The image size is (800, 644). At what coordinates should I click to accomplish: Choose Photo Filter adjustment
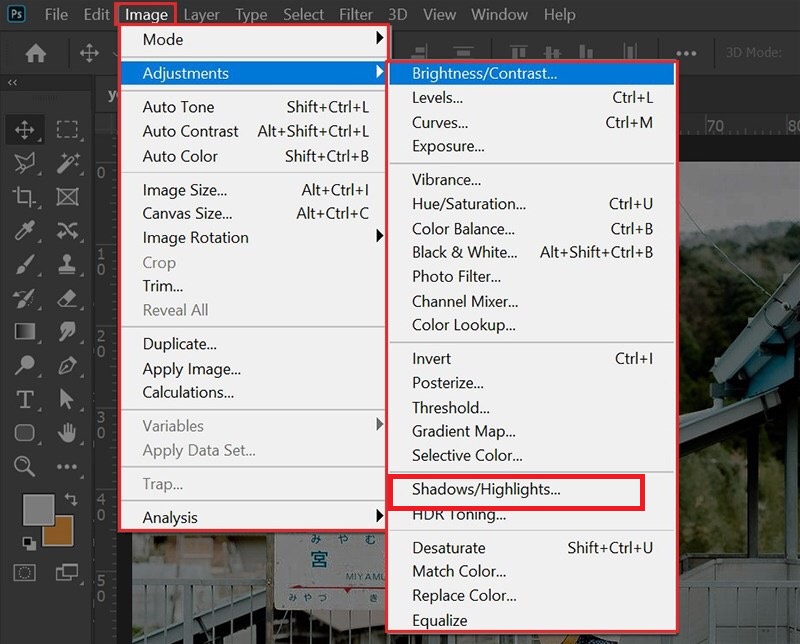[532, 276]
